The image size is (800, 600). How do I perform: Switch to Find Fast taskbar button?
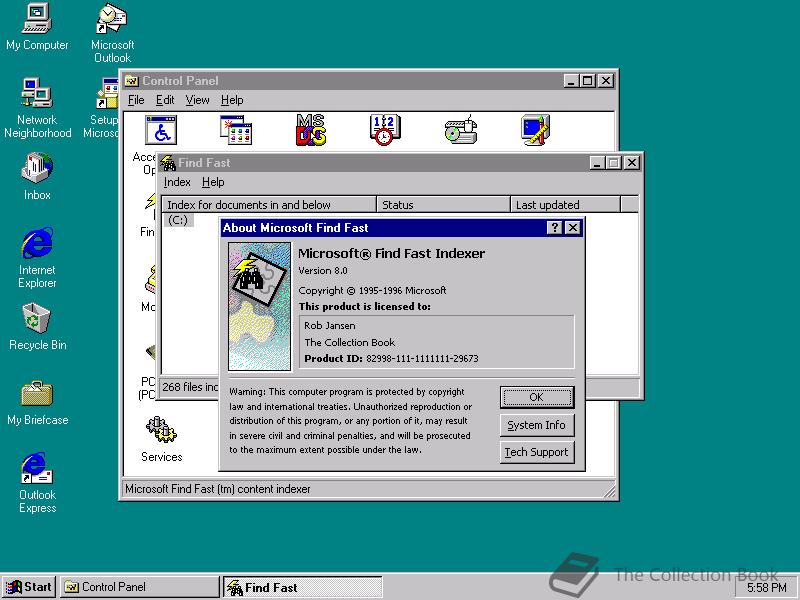click(x=303, y=587)
